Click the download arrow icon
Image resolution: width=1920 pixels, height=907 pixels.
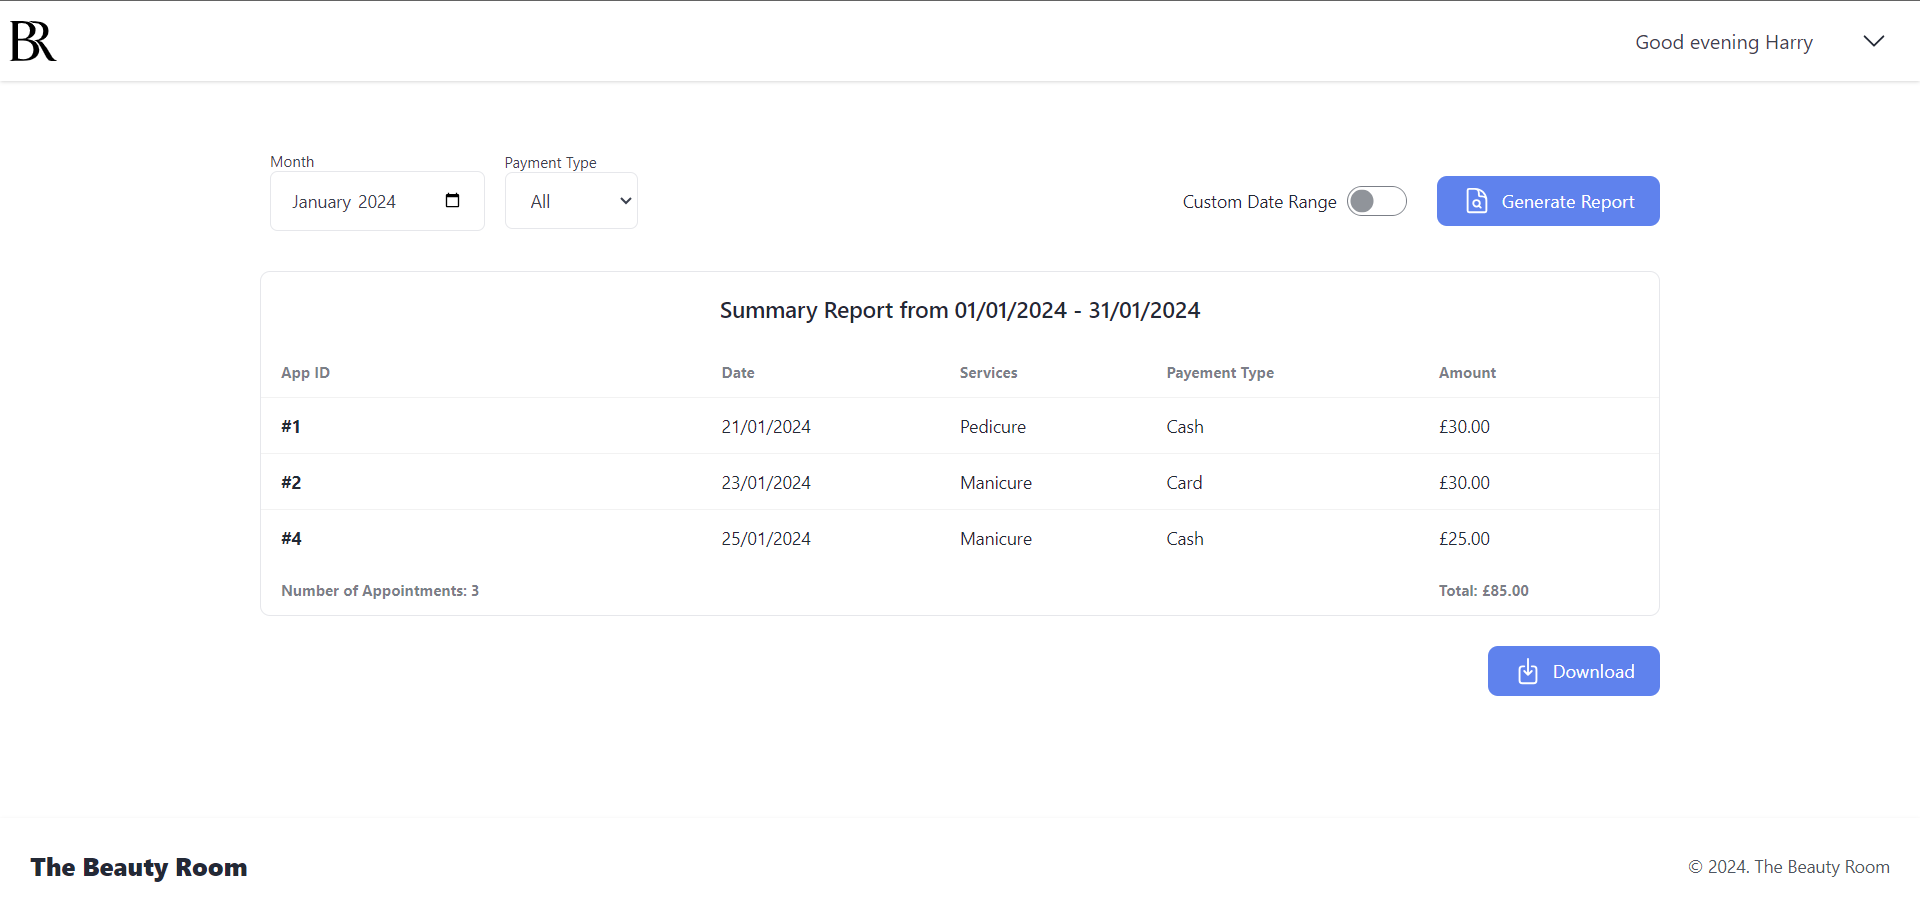[1527, 672]
